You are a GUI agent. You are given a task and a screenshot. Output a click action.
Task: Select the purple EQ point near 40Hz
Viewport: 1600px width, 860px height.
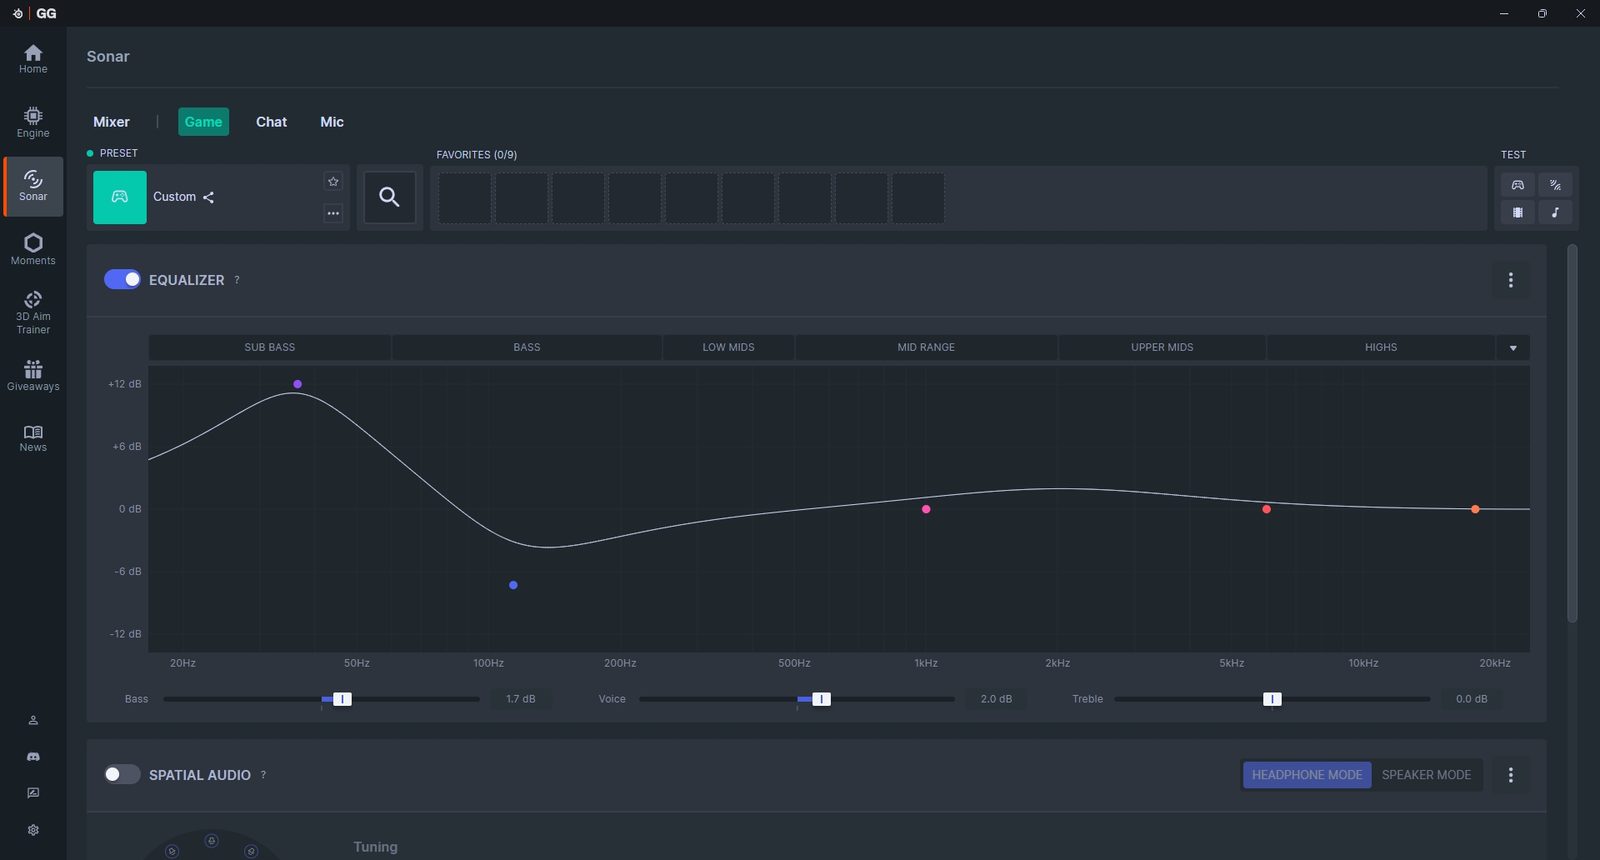click(297, 384)
